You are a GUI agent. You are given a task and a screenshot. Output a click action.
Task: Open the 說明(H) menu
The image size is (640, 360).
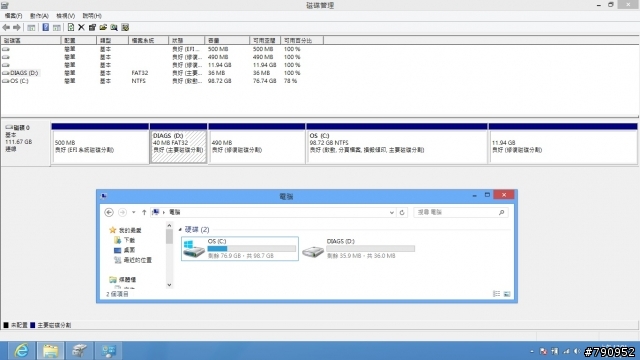(92, 16)
